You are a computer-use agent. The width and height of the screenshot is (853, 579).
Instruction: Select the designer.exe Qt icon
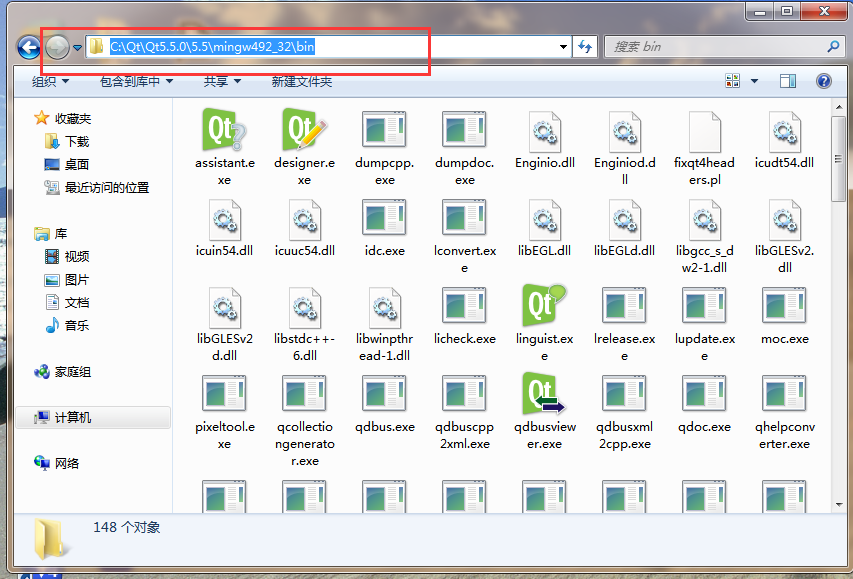pyautogui.click(x=304, y=131)
